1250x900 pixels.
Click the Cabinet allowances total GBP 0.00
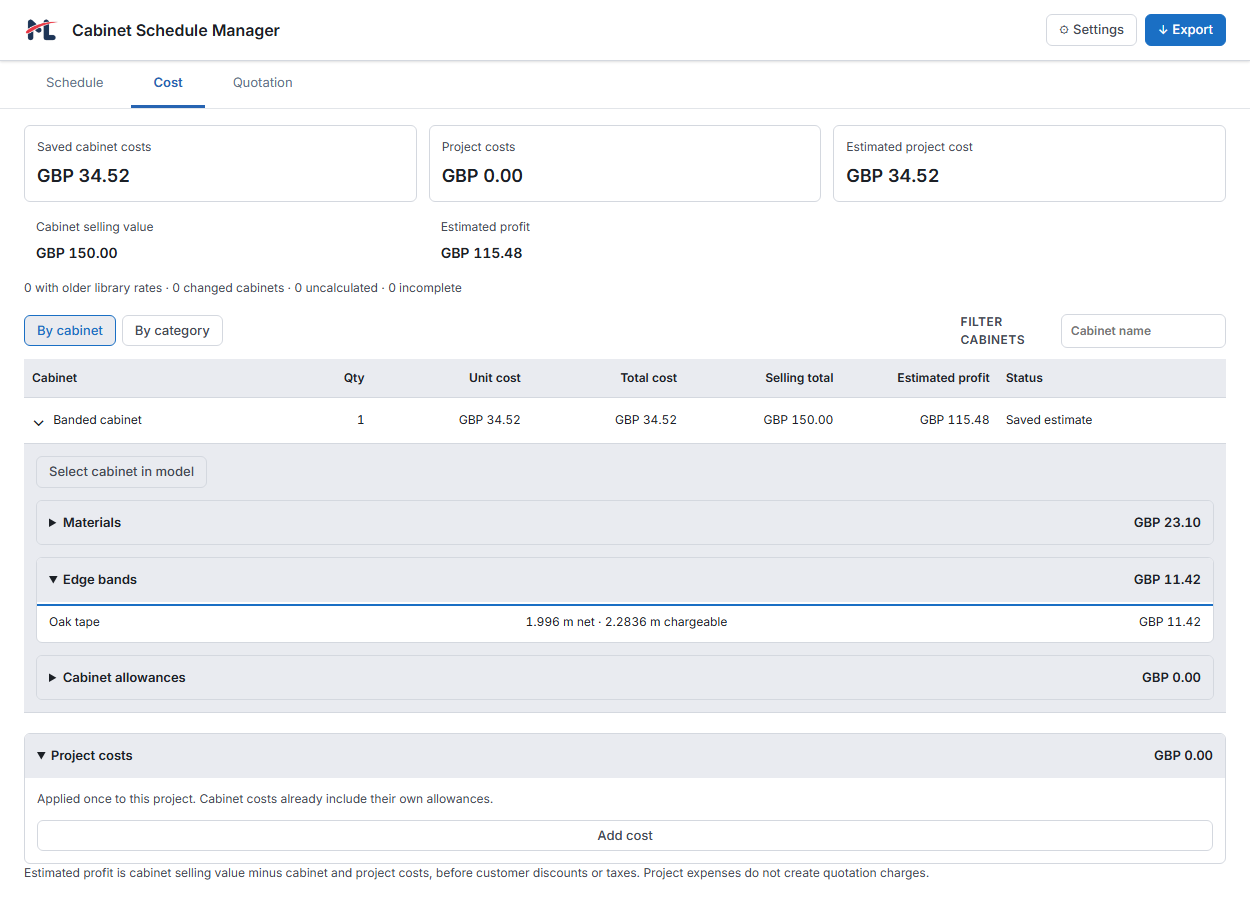(x=1171, y=678)
